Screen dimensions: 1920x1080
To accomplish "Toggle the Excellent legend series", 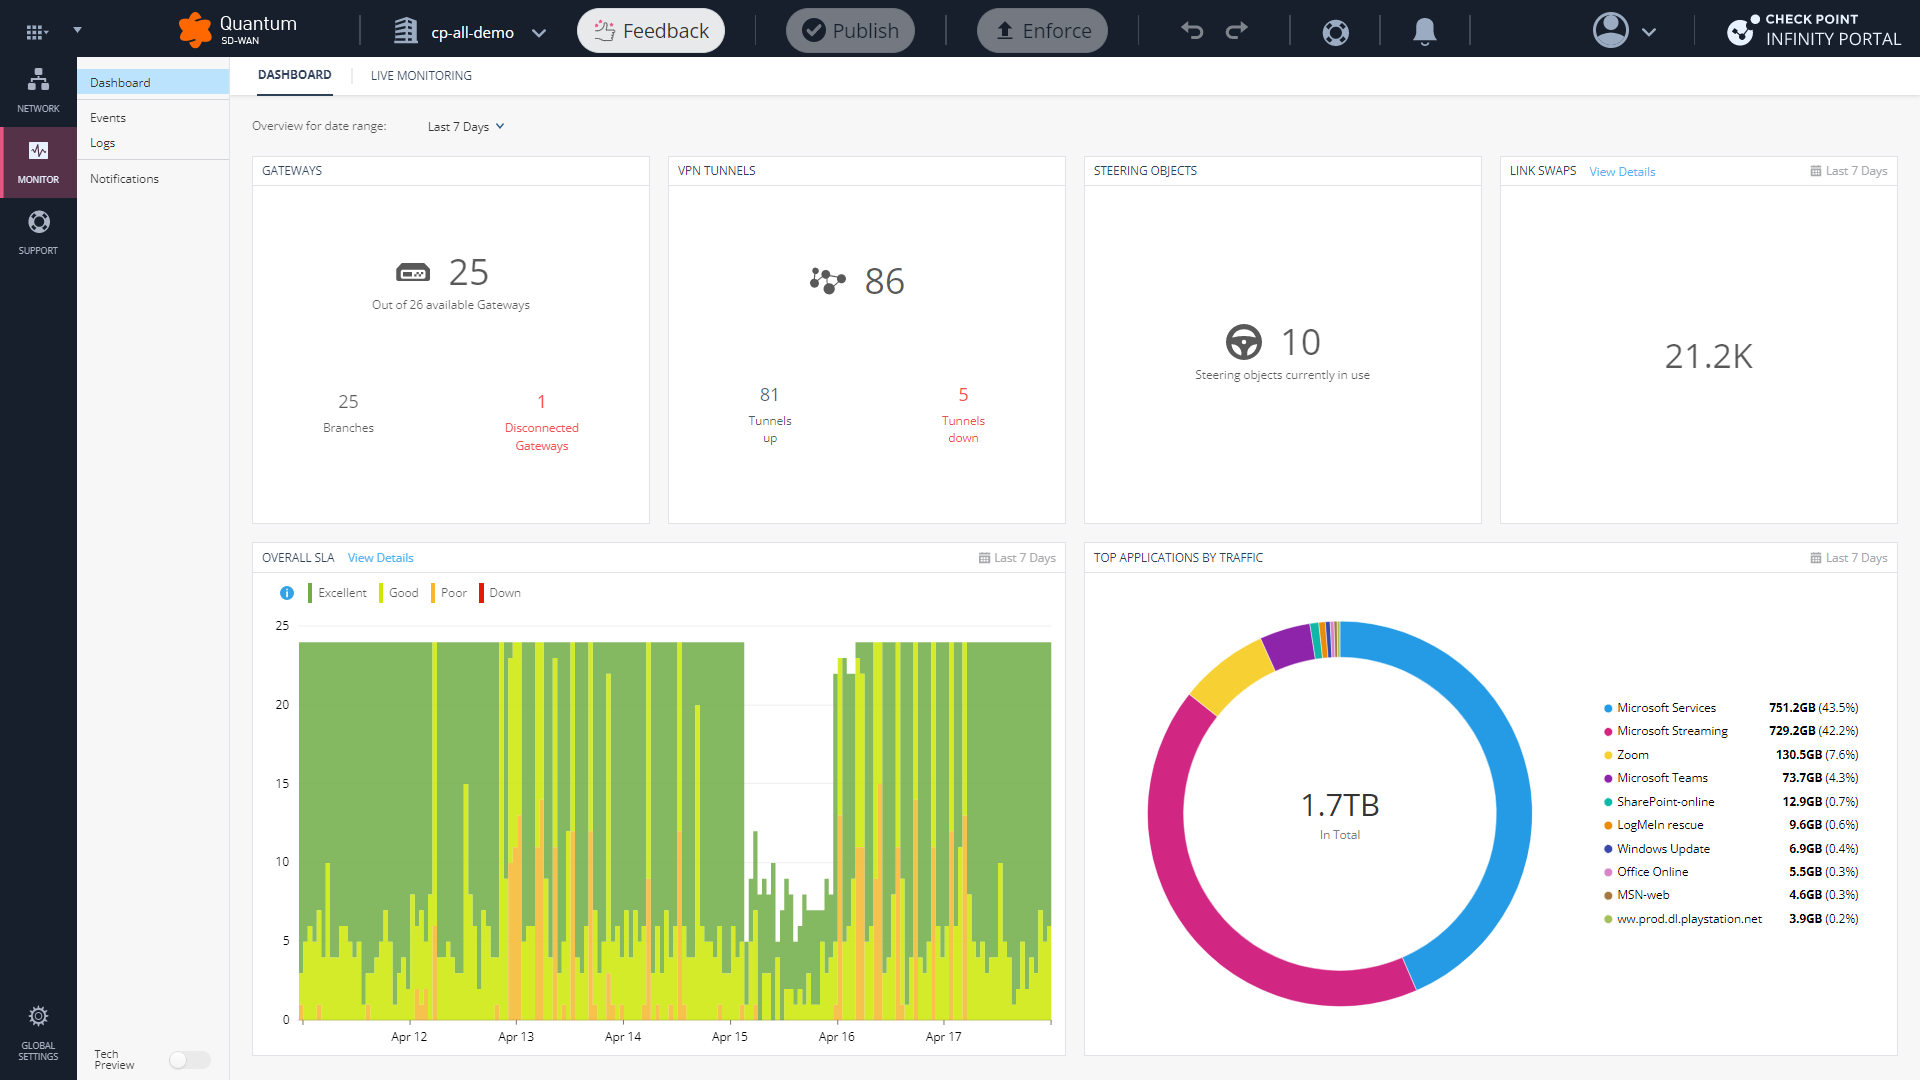I will click(x=338, y=593).
